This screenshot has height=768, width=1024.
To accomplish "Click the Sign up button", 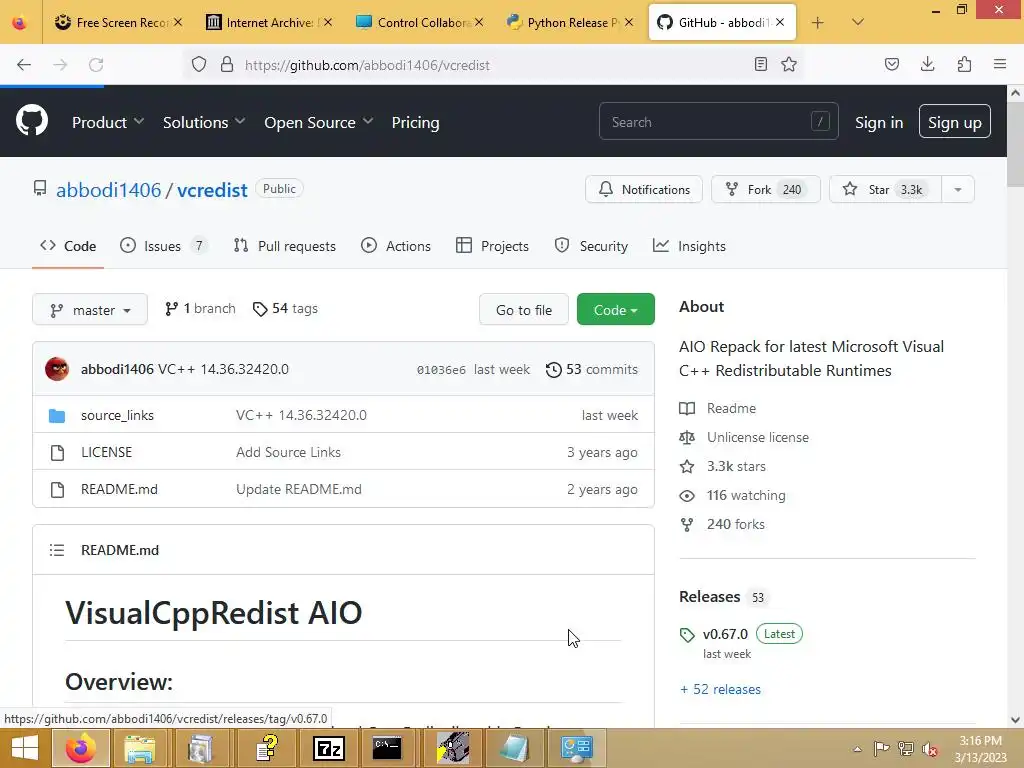I will pyautogui.click(x=954, y=122).
